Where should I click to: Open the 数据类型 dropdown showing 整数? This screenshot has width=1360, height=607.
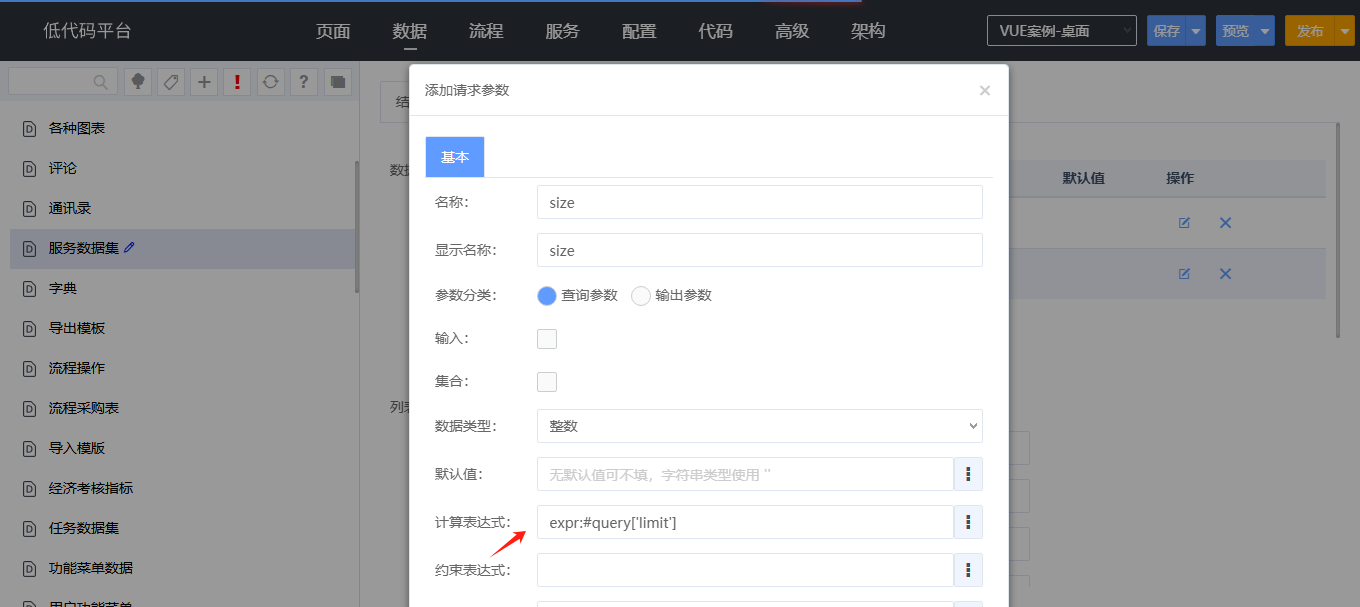point(760,426)
